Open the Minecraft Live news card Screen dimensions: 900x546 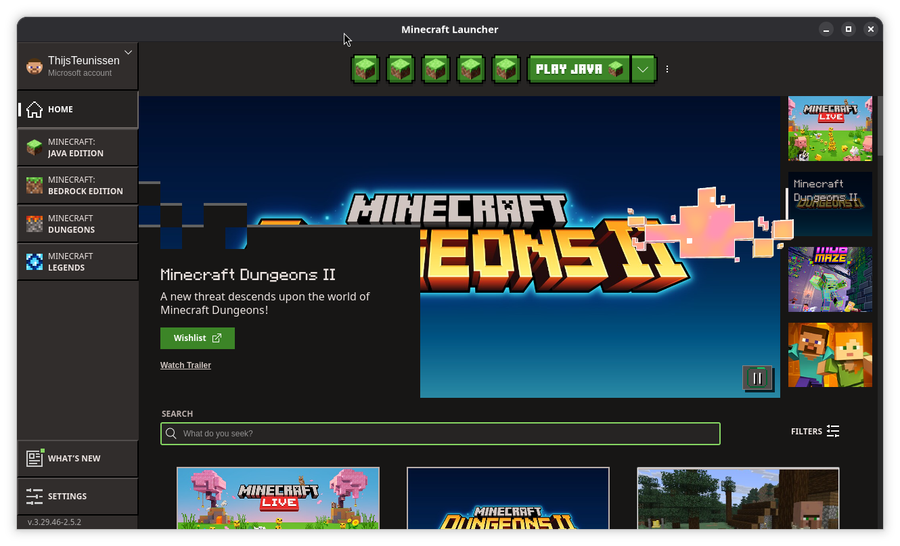point(278,498)
